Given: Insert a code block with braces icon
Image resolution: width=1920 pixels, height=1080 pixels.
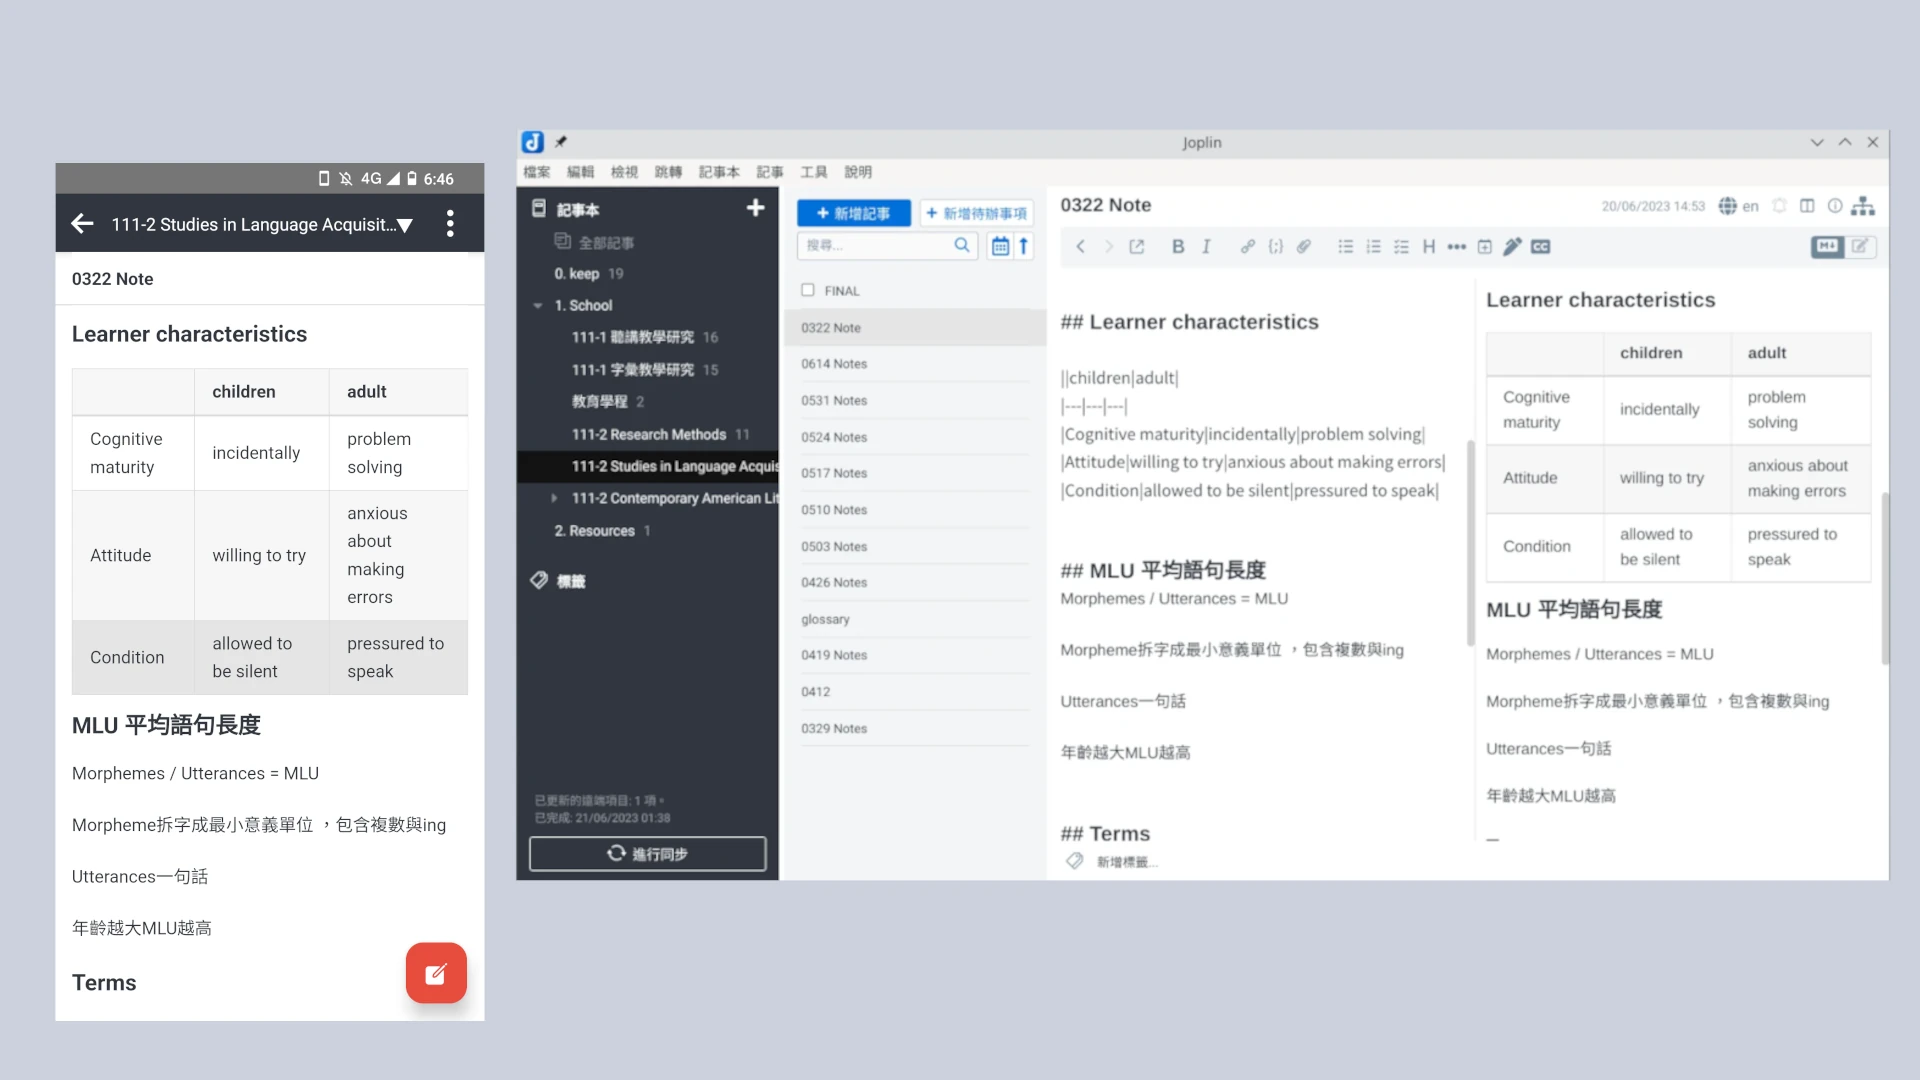Looking at the screenshot, I should tap(1275, 247).
